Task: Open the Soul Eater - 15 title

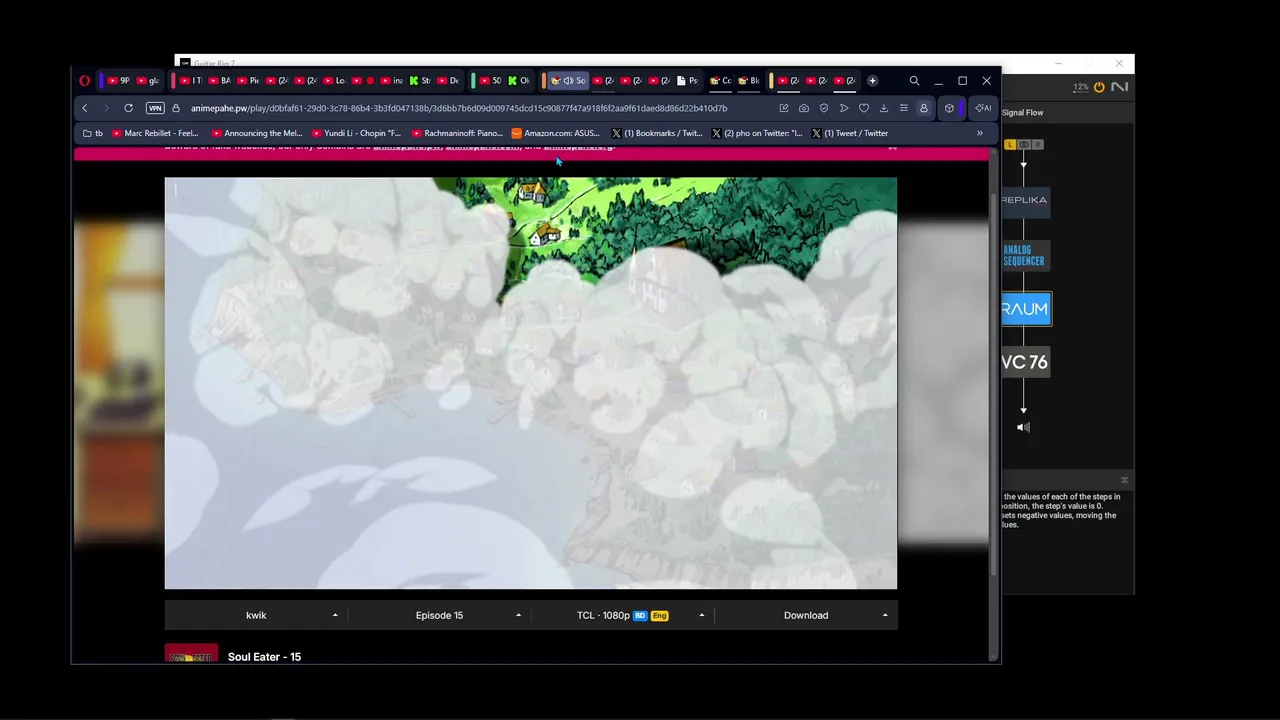Action: click(264, 657)
